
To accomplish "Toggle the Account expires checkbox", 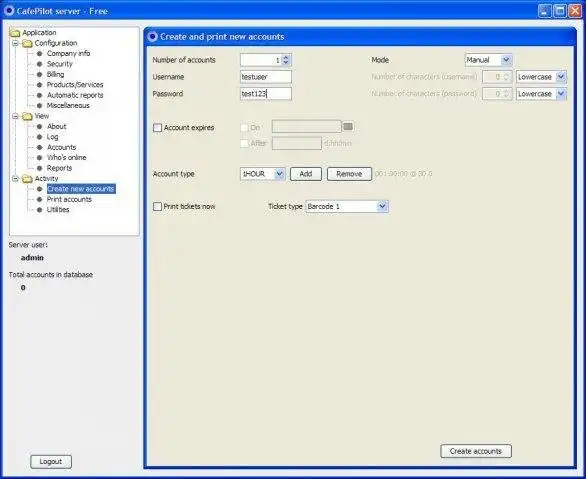I will pyautogui.click(x=157, y=128).
